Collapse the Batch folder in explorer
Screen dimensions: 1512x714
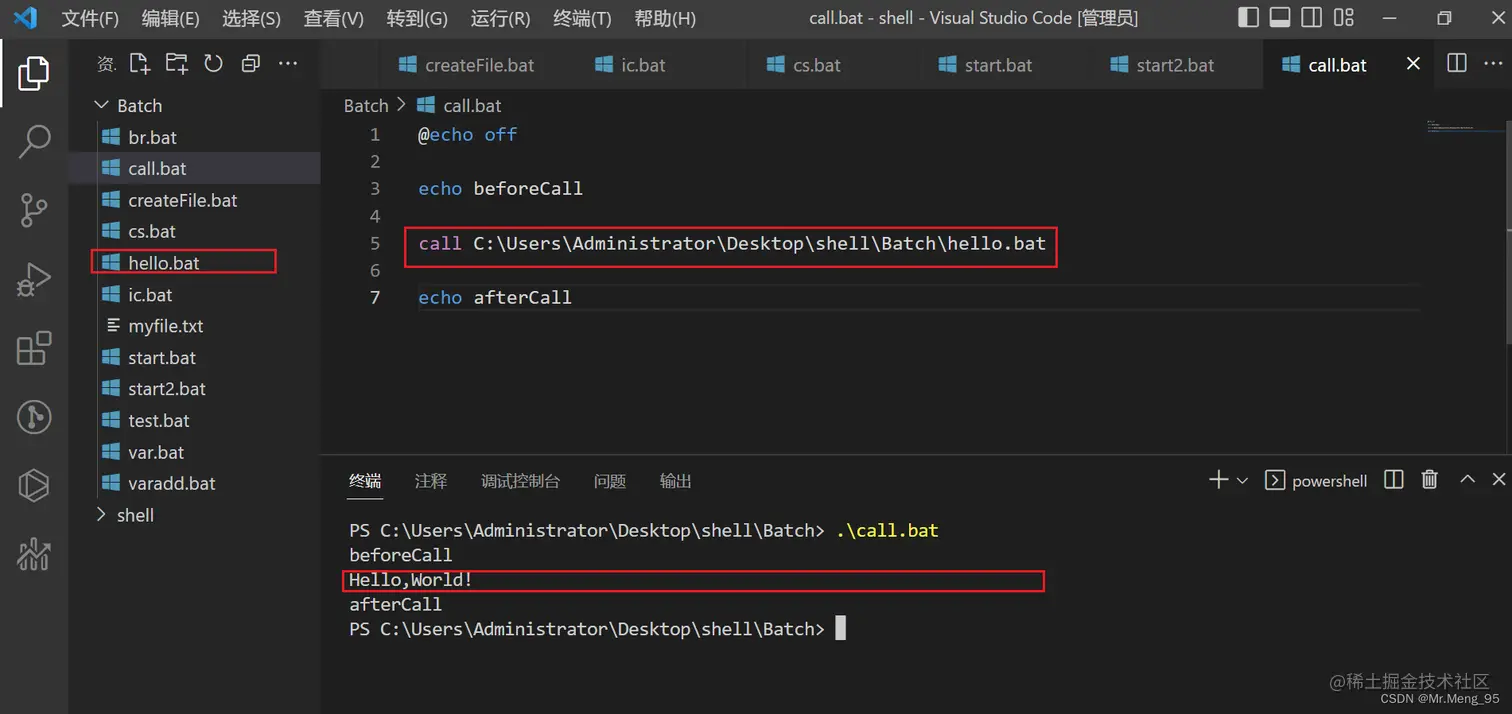pos(101,105)
